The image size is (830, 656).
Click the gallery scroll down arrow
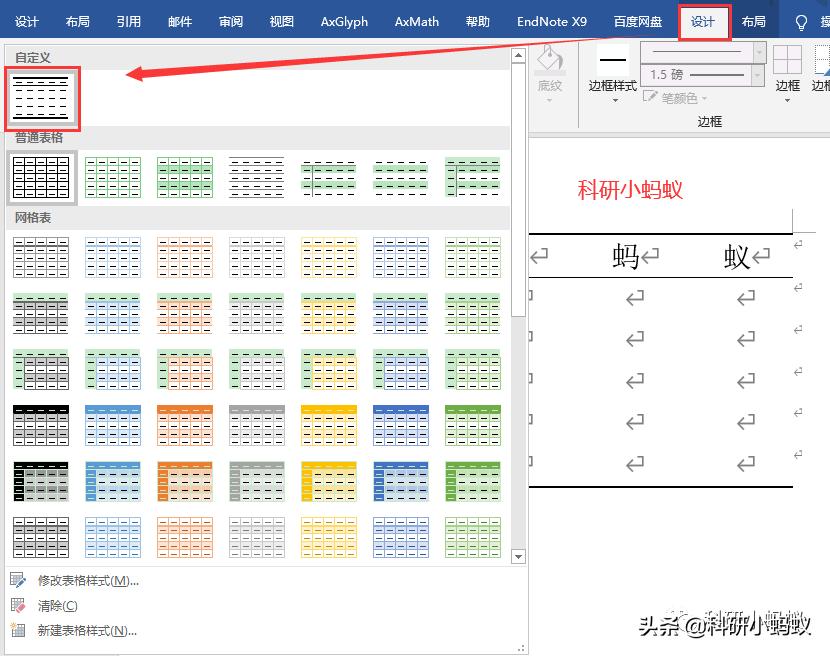click(x=519, y=557)
